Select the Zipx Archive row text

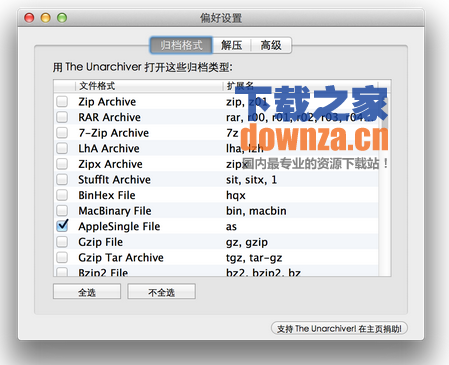[x=110, y=164]
